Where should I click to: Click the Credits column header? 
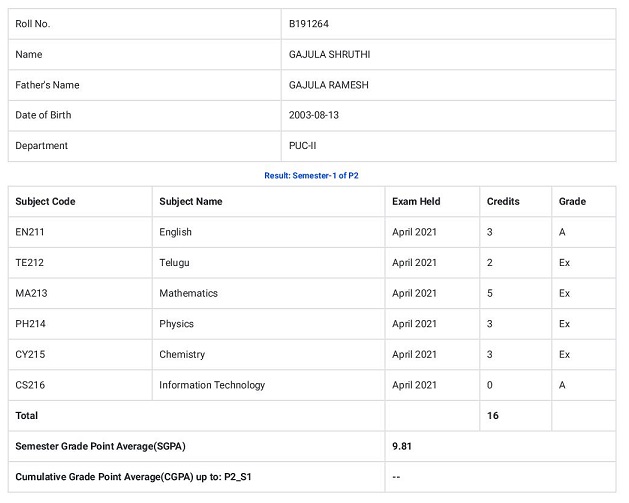pyautogui.click(x=503, y=202)
